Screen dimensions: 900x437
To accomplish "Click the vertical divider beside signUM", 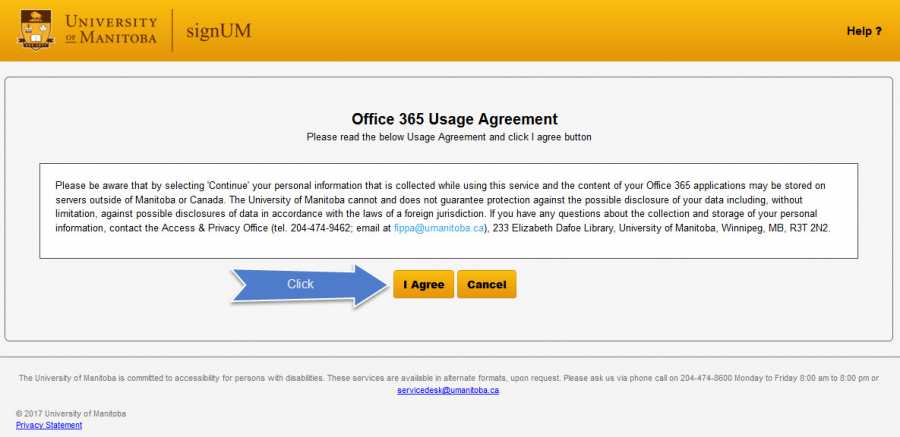I will [x=173, y=30].
